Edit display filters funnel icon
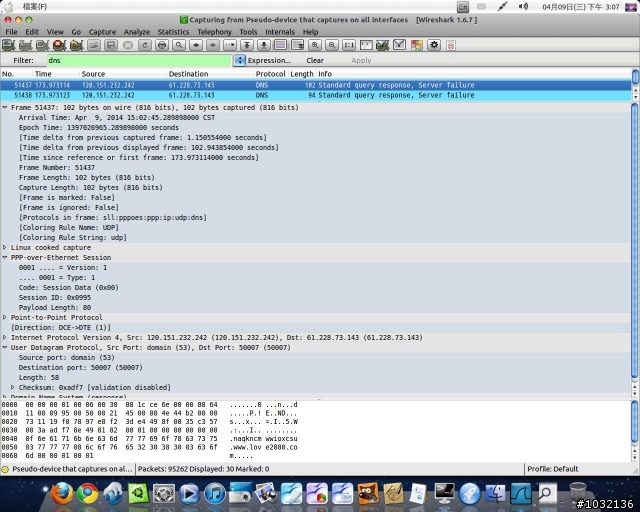This screenshot has height=512, width=640. 400,45
